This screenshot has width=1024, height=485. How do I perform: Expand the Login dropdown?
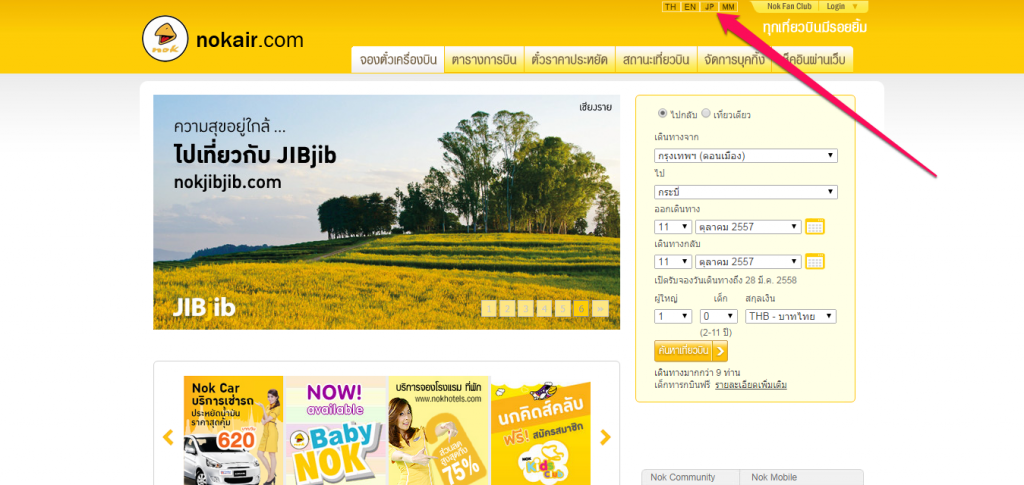coord(841,7)
